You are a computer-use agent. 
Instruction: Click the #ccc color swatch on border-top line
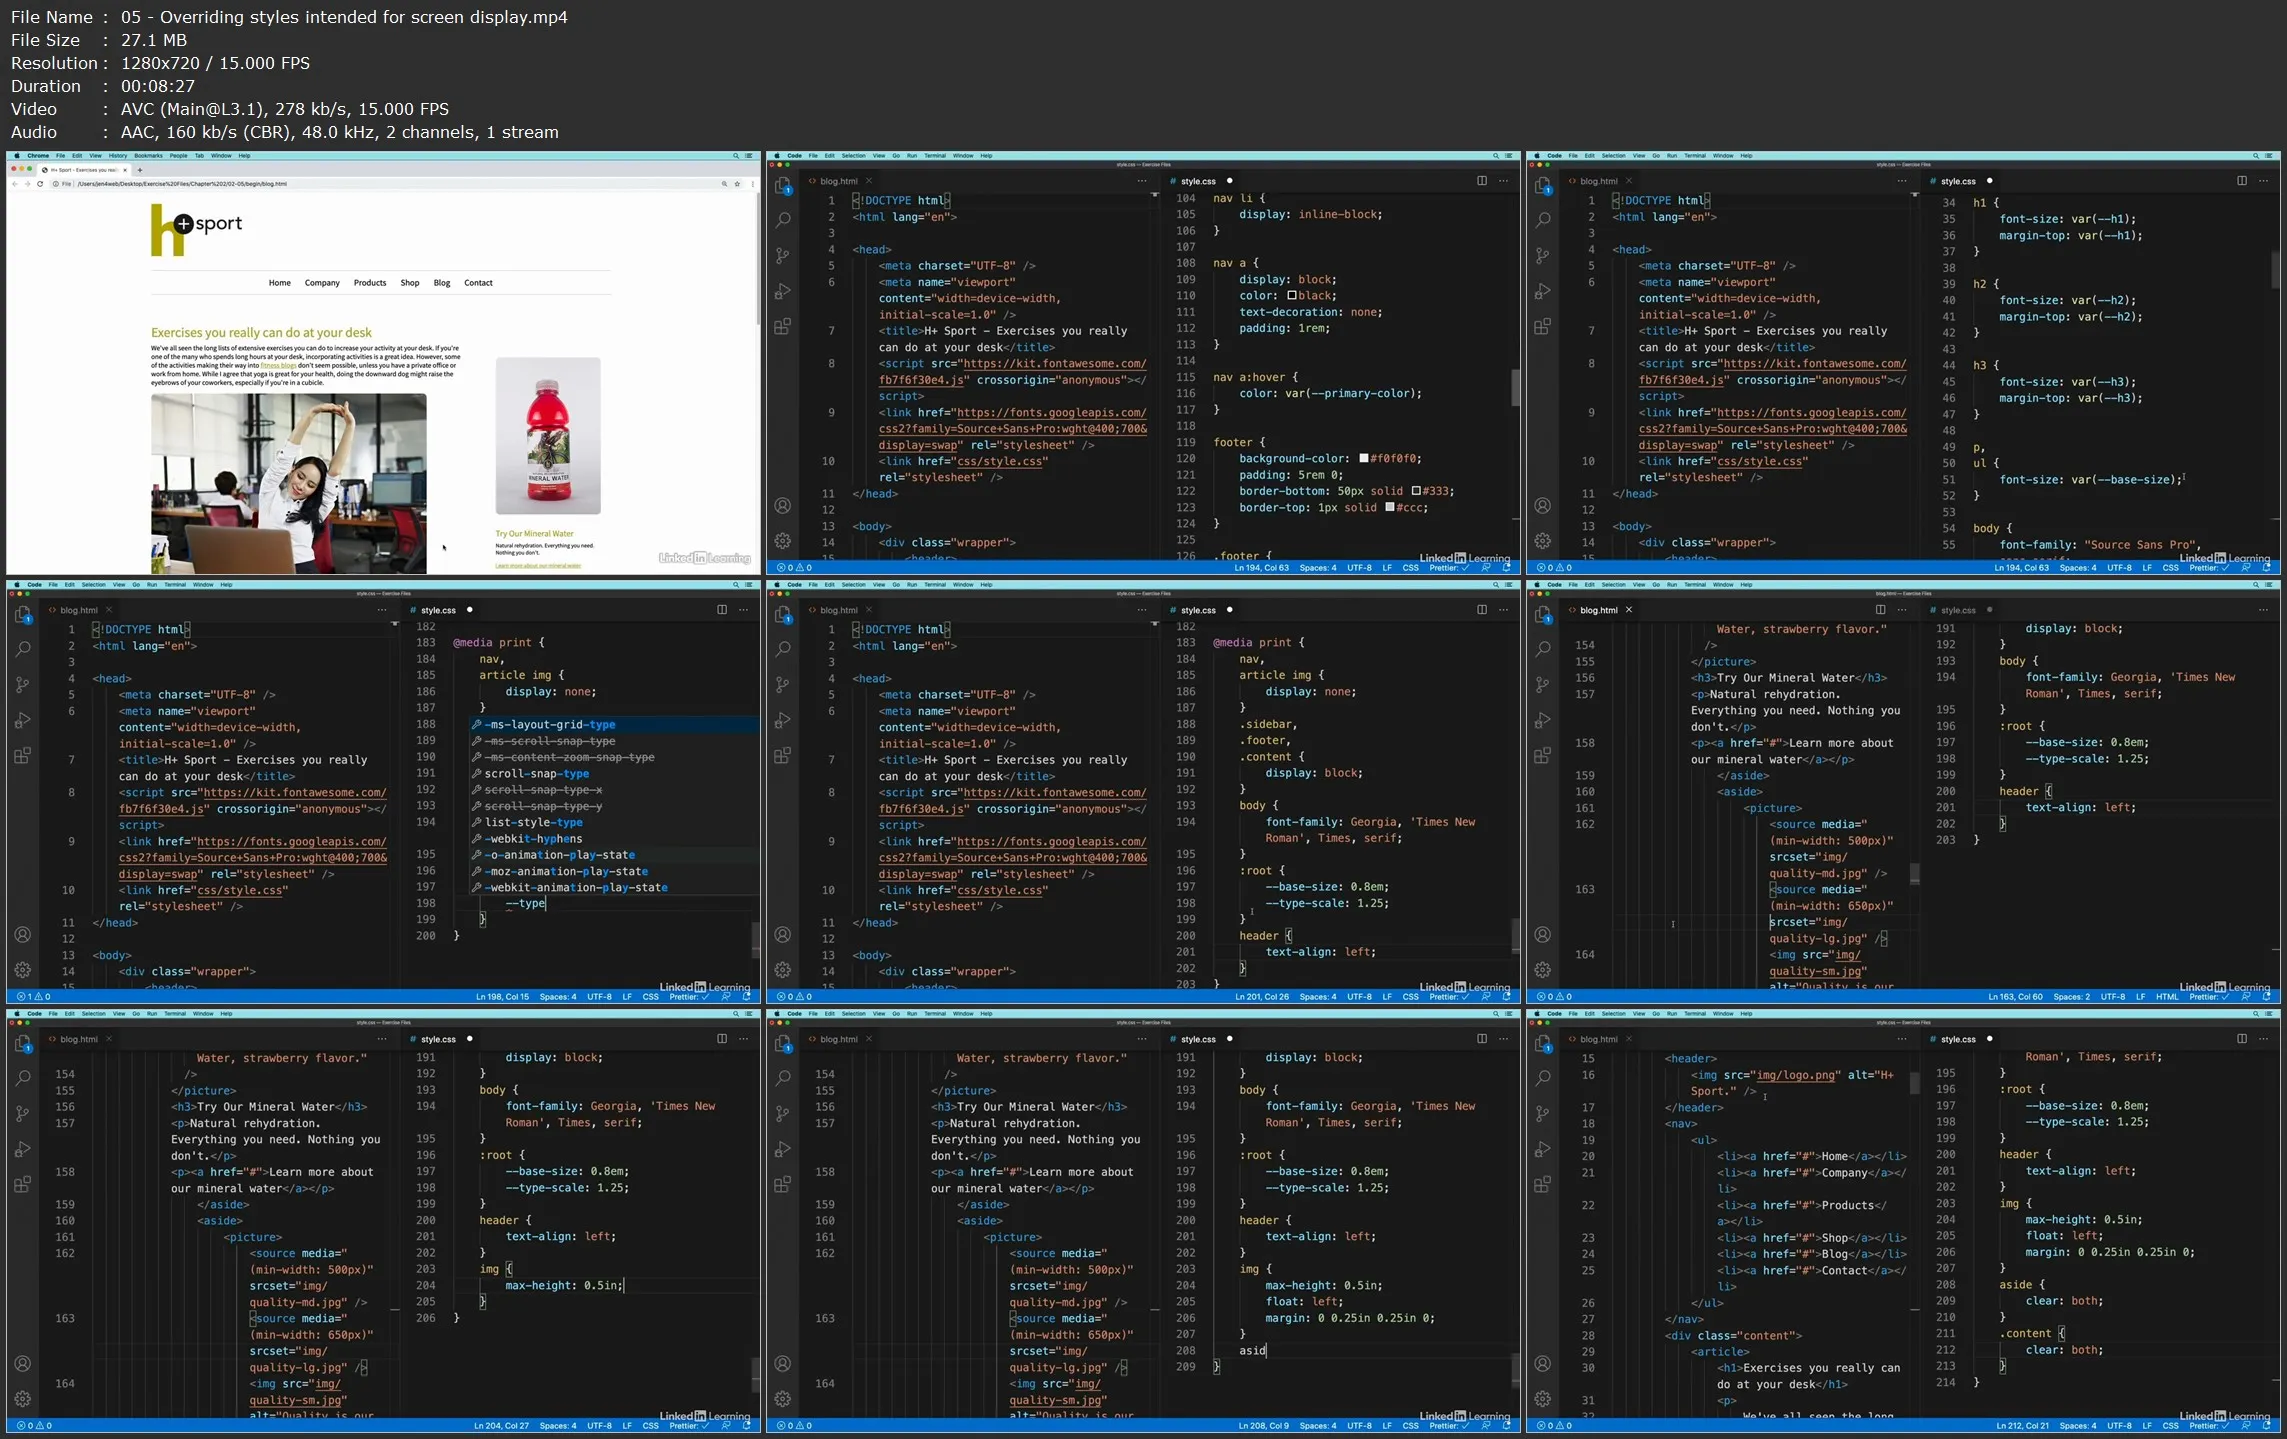[x=1389, y=508]
